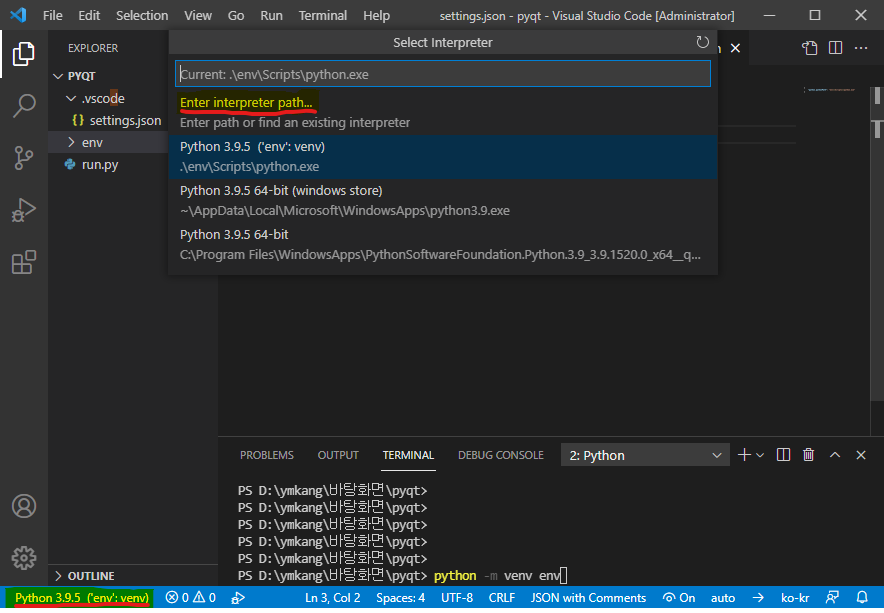Open the Accounts menu icon
Image resolution: width=884 pixels, height=613 pixels.
point(24,506)
